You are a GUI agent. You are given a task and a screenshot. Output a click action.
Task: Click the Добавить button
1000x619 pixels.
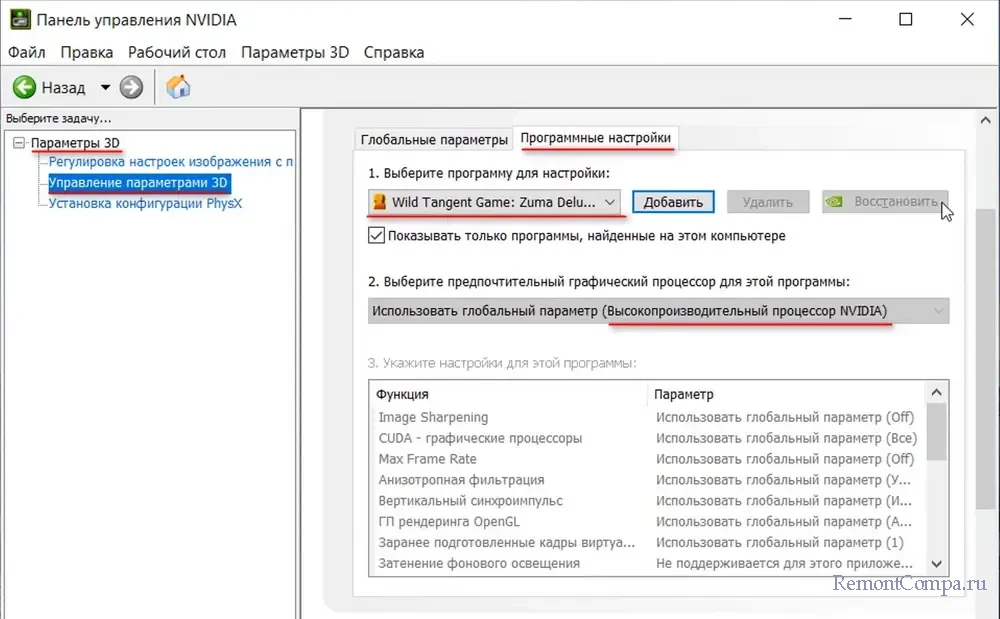[673, 202]
